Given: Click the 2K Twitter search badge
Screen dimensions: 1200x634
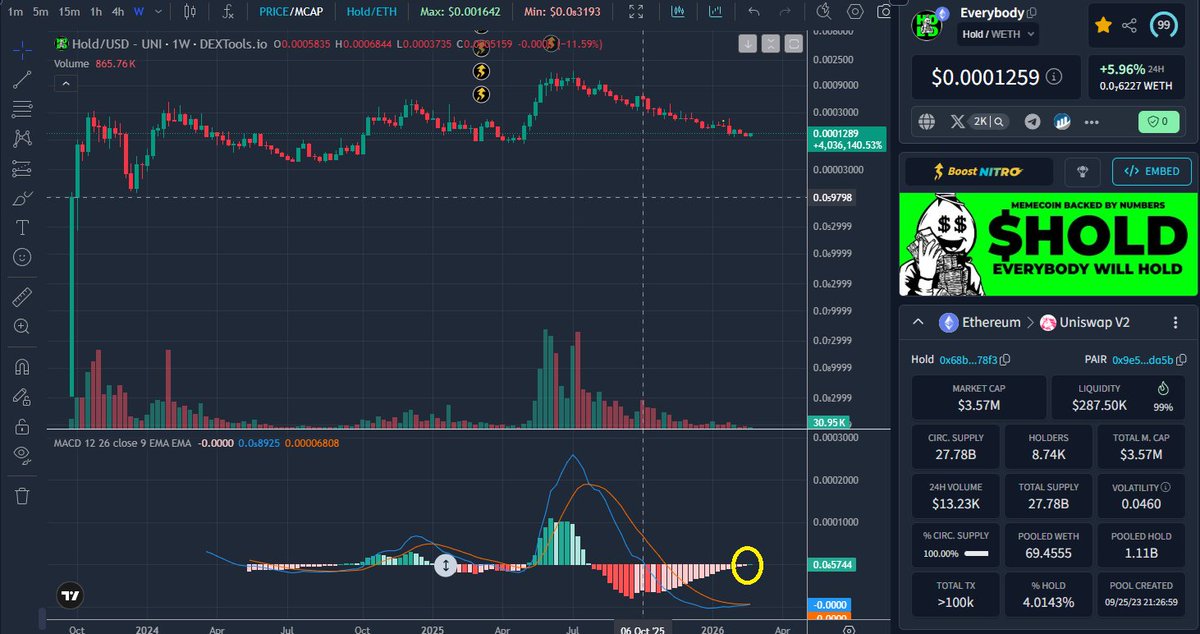Looking at the screenshot, I should point(990,121).
